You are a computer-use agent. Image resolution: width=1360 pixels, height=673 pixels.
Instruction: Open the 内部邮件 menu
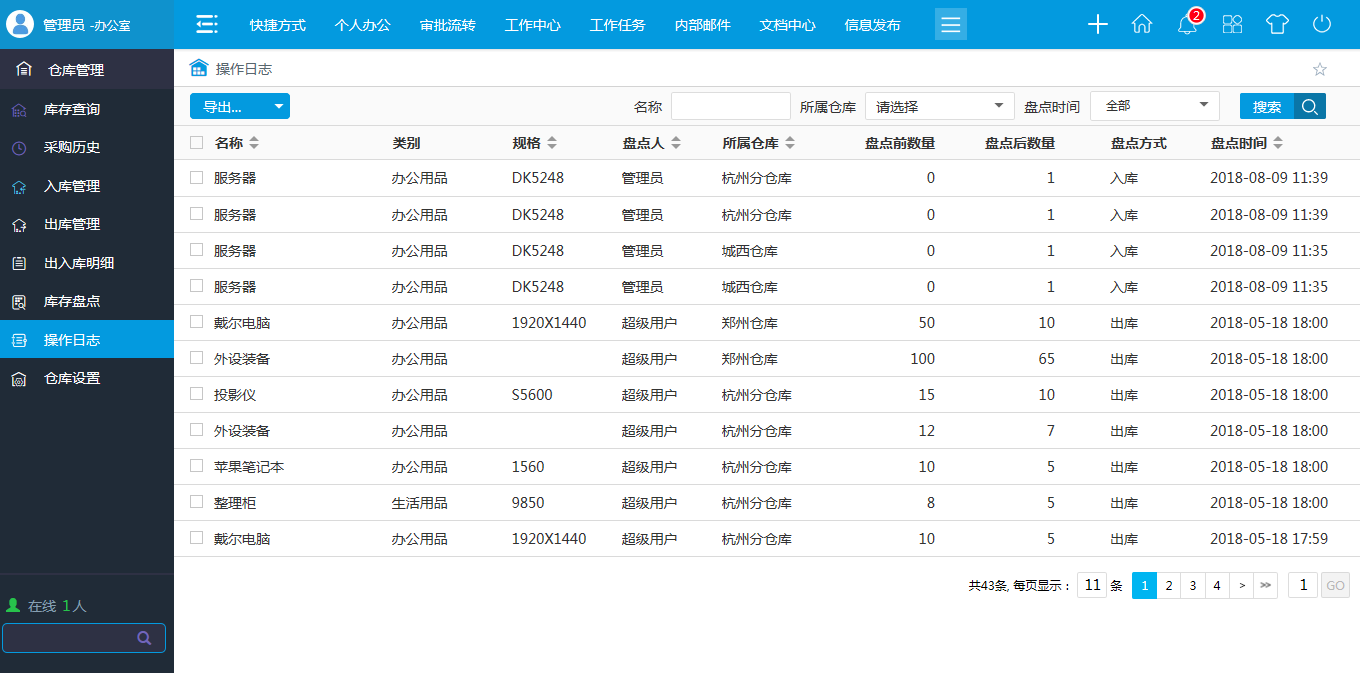703,24
